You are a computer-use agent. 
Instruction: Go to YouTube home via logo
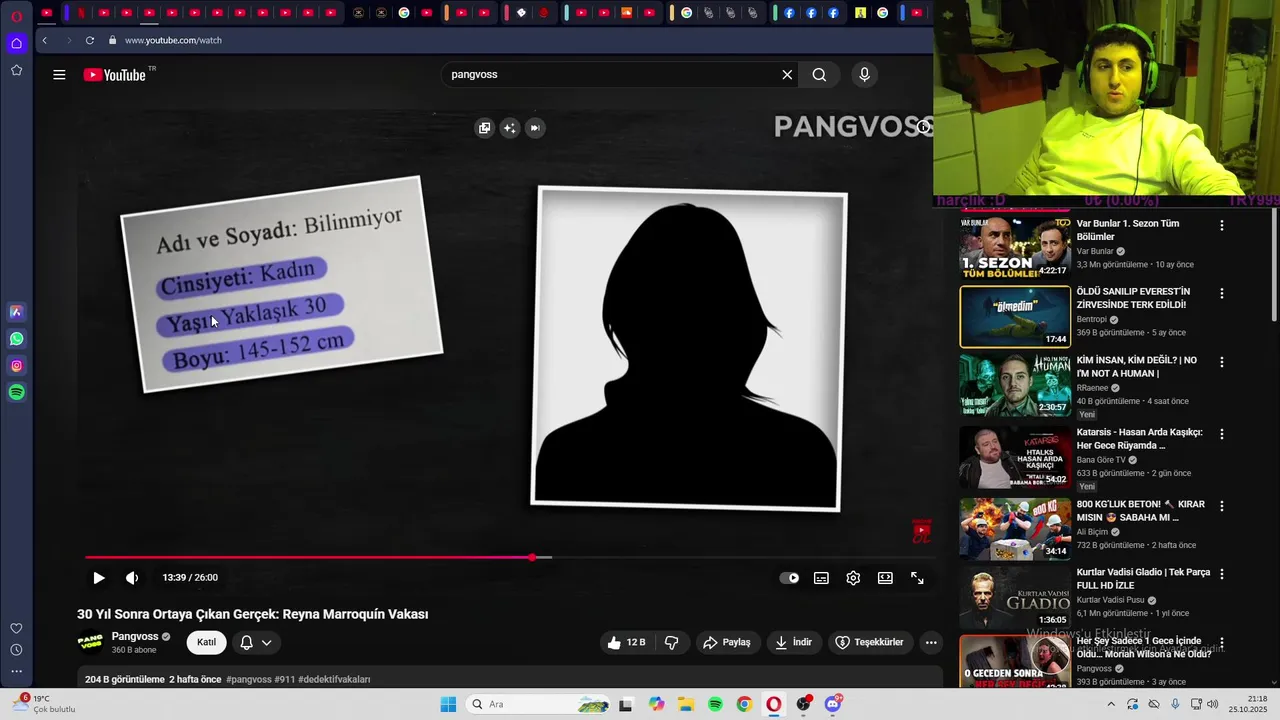(x=115, y=74)
